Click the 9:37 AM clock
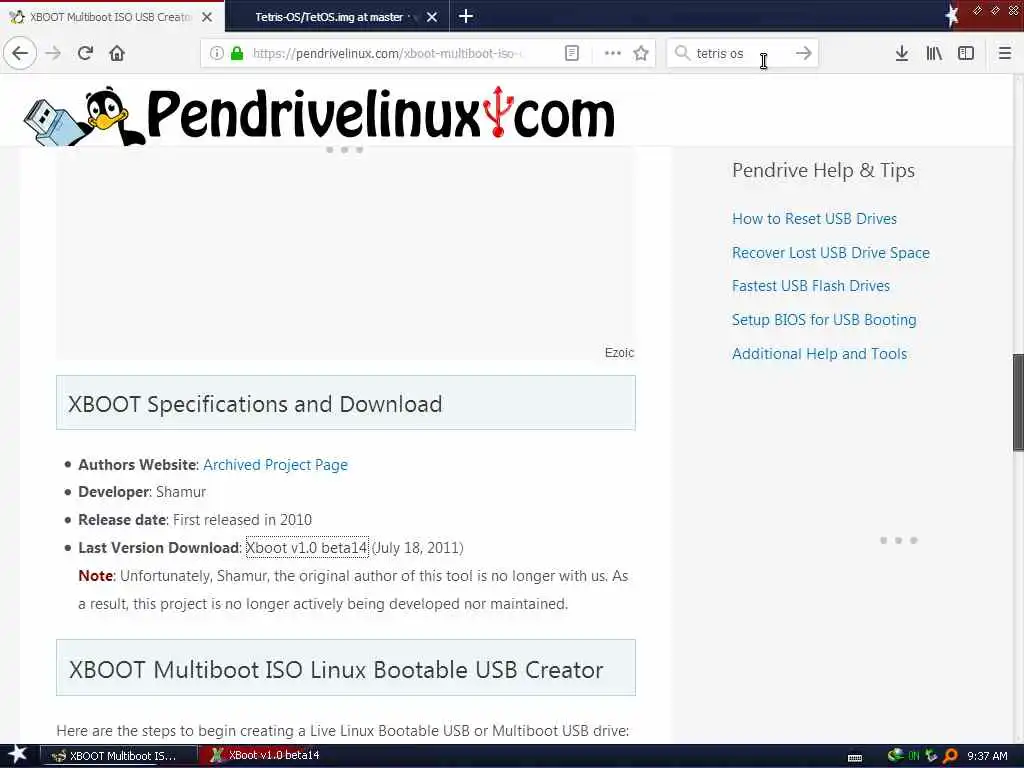Viewport: 1024px width, 768px height. click(987, 756)
